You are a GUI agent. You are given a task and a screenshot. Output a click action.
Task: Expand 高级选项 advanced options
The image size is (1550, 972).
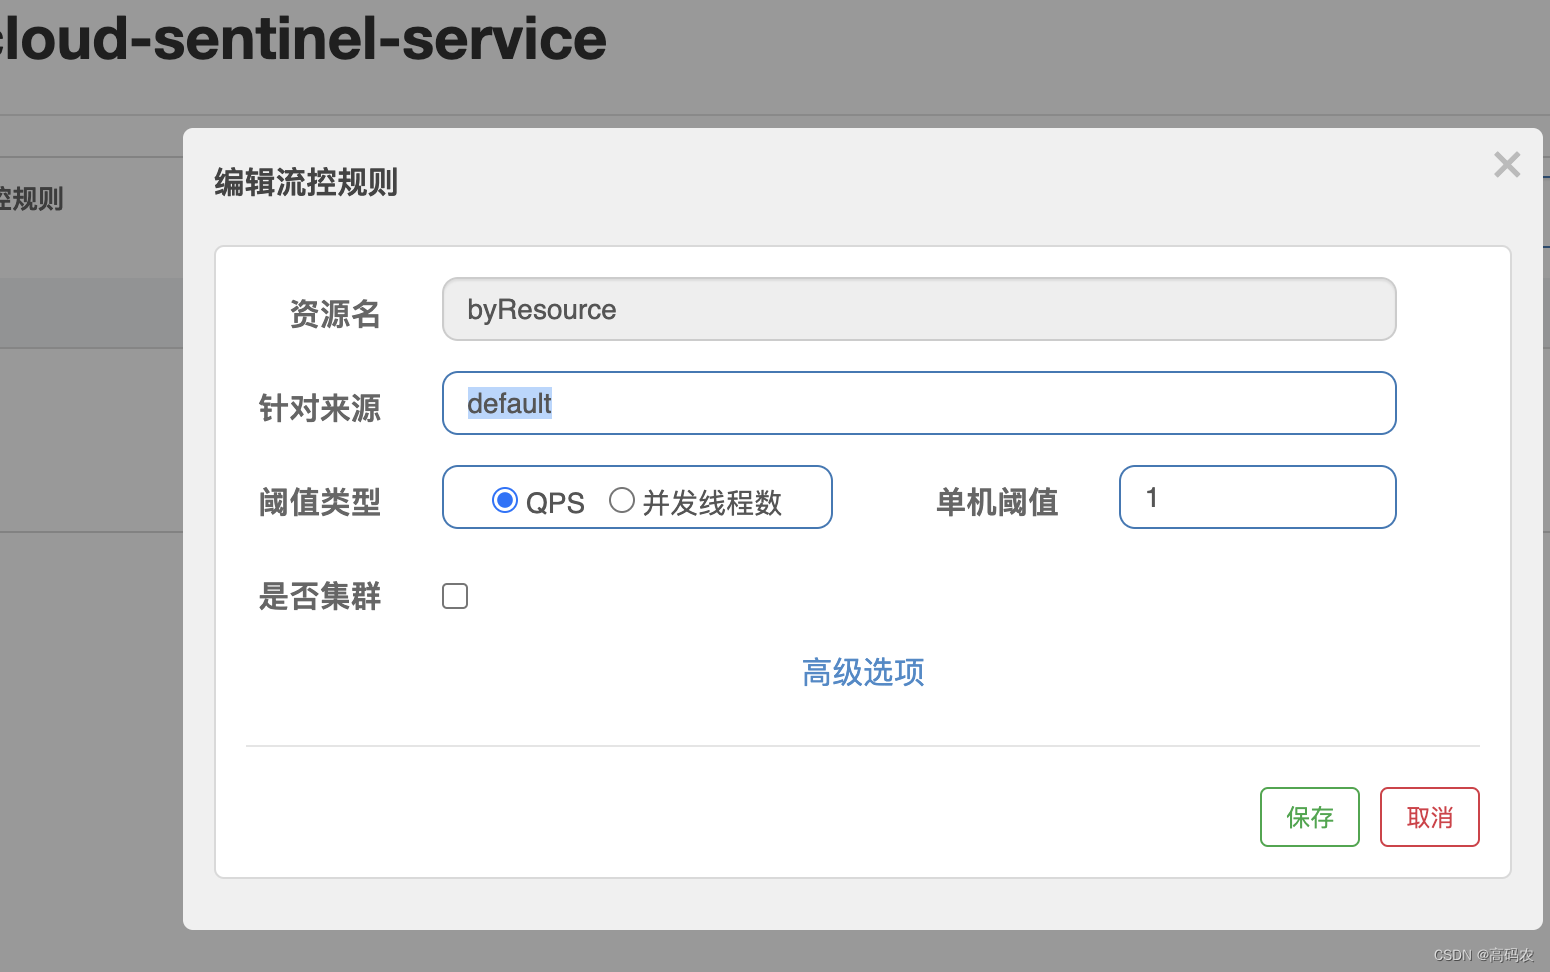click(863, 672)
